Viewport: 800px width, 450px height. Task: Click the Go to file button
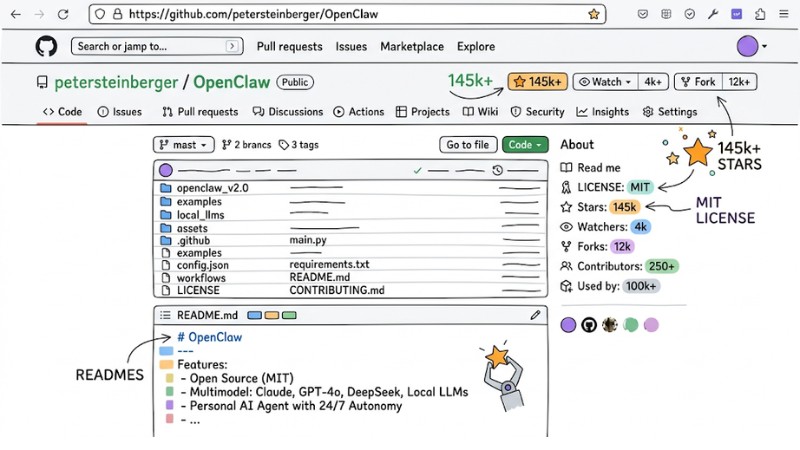click(x=468, y=145)
